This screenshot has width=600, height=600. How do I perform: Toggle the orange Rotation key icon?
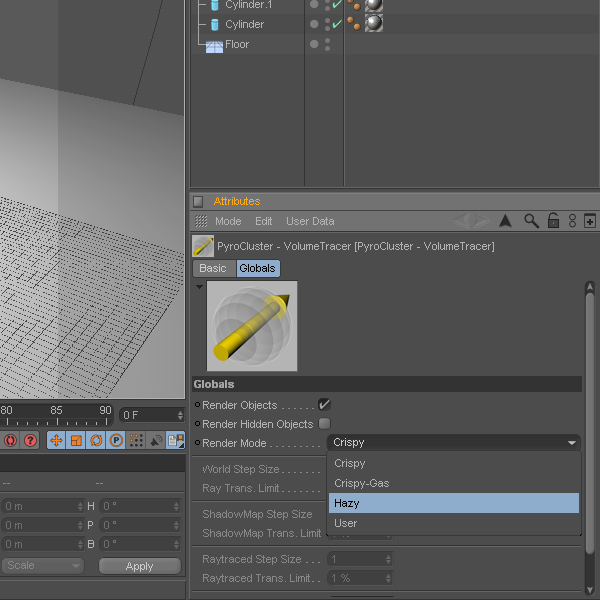pyautogui.click(x=96, y=440)
